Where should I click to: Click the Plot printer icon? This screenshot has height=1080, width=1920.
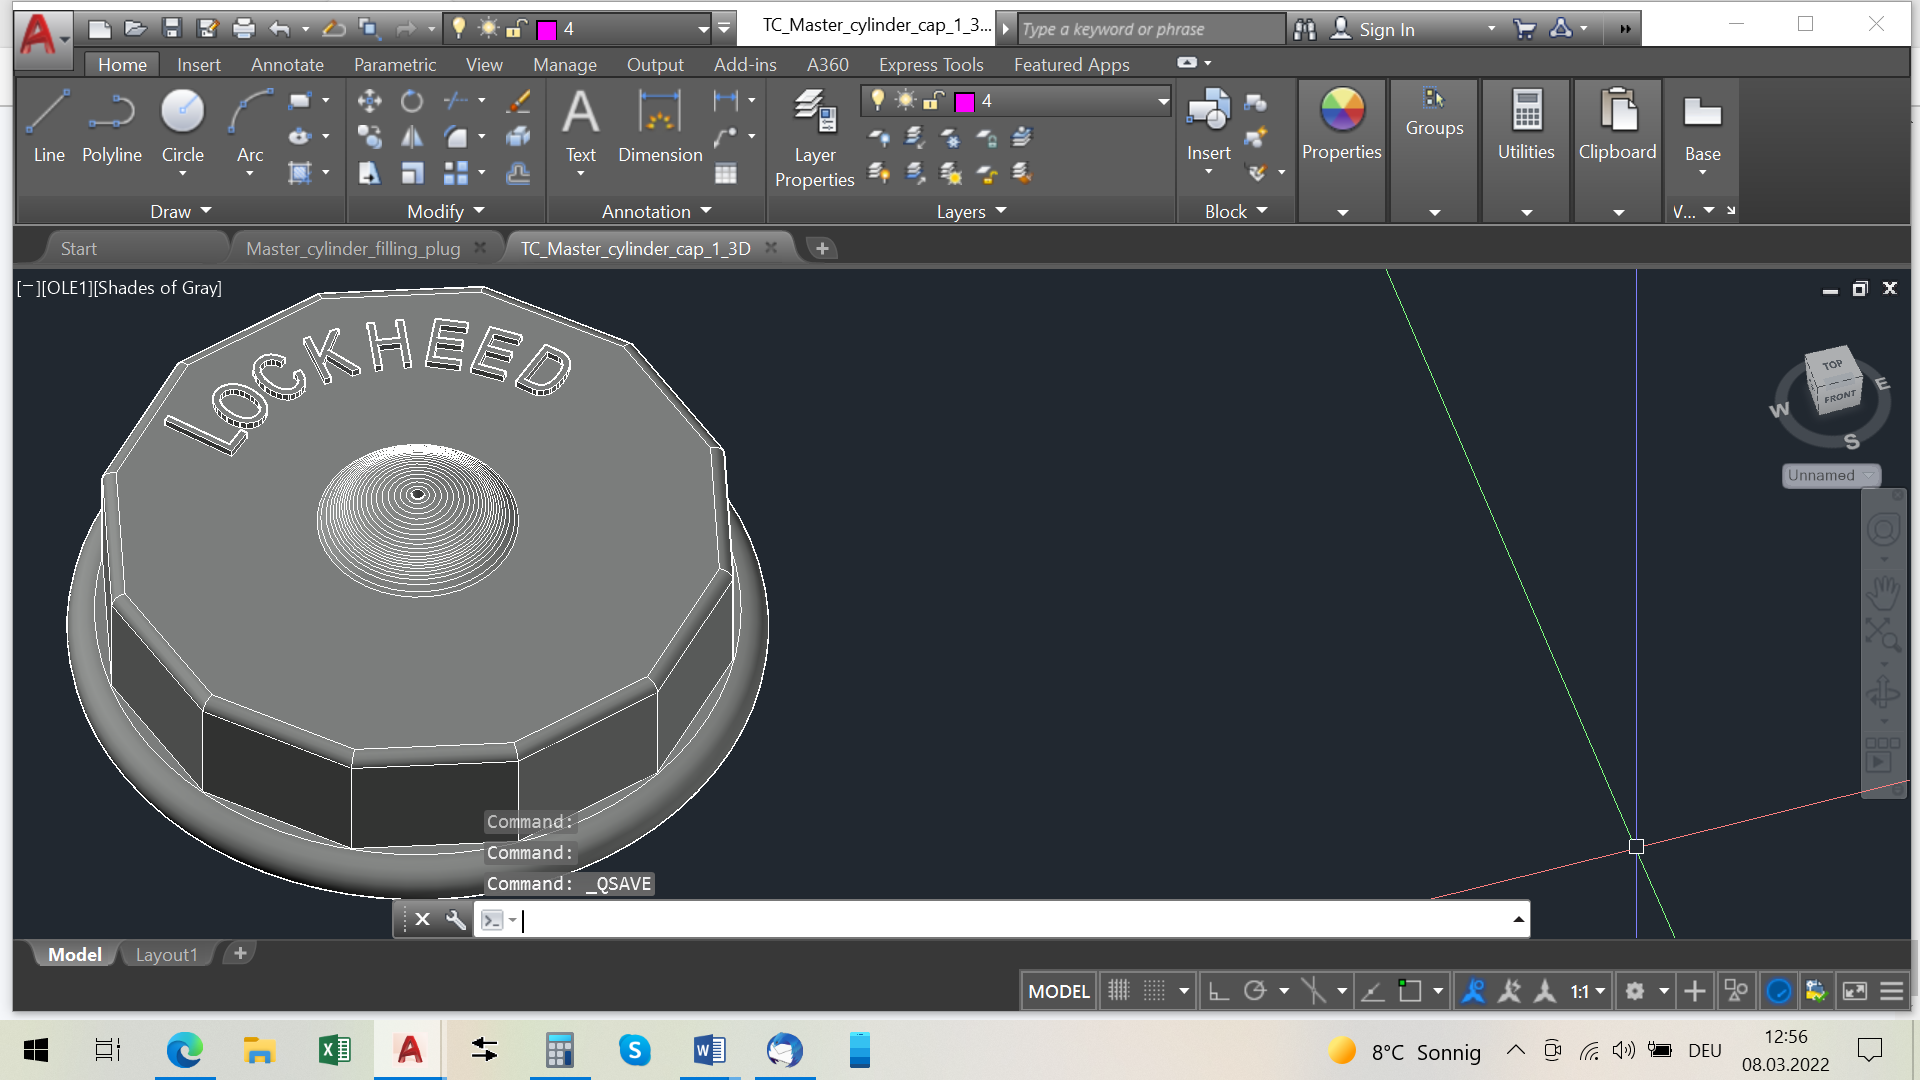coord(243,29)
